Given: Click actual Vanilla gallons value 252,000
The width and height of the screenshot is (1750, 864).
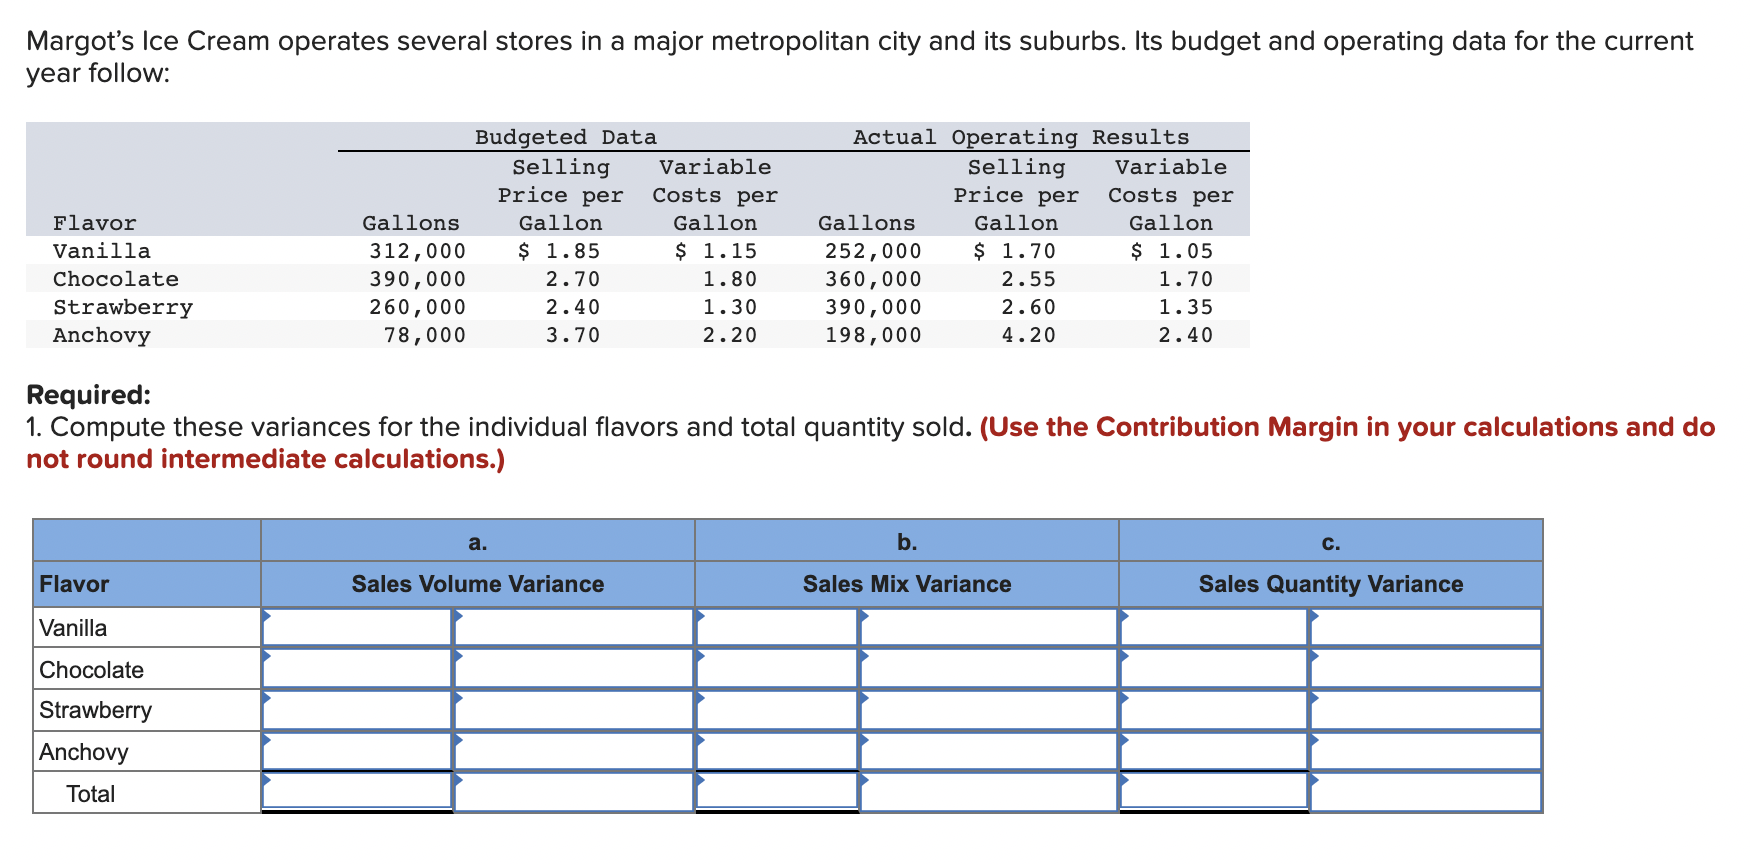Looking at the screenshot, I should (x=873, y=251).
